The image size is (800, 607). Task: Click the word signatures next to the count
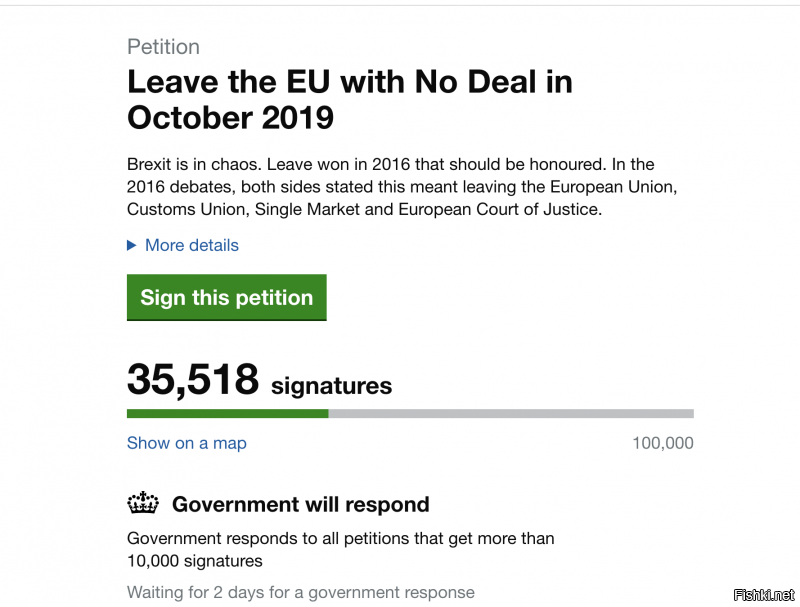pos(332,386)
